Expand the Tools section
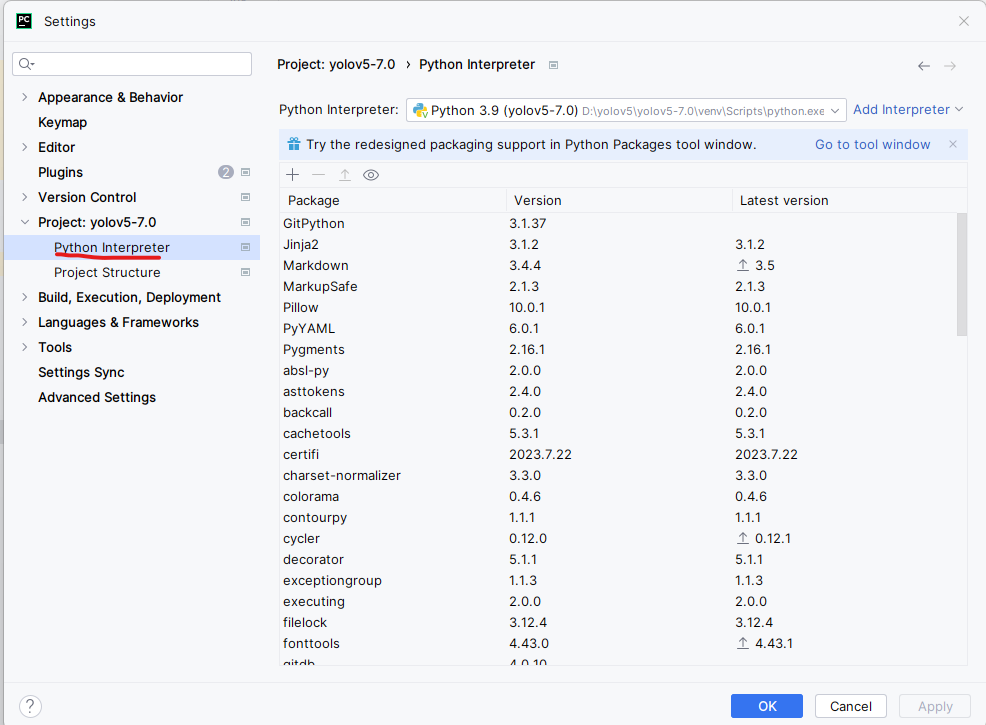986x725 pixels. tap(25, 347)
